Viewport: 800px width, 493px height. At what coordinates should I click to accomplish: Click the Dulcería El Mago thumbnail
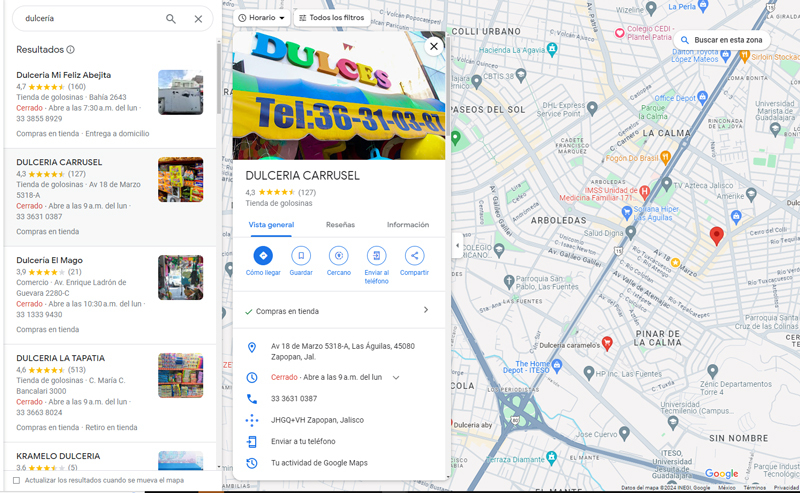click(x=181, y=278)
